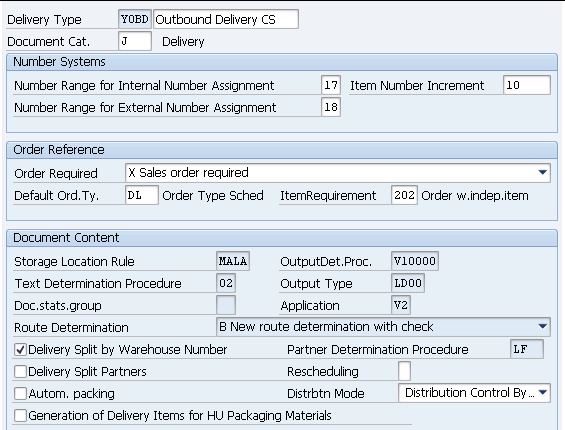Click the Internal Number Assignment range field
The image size is (565, 430).
click(331, 85)
